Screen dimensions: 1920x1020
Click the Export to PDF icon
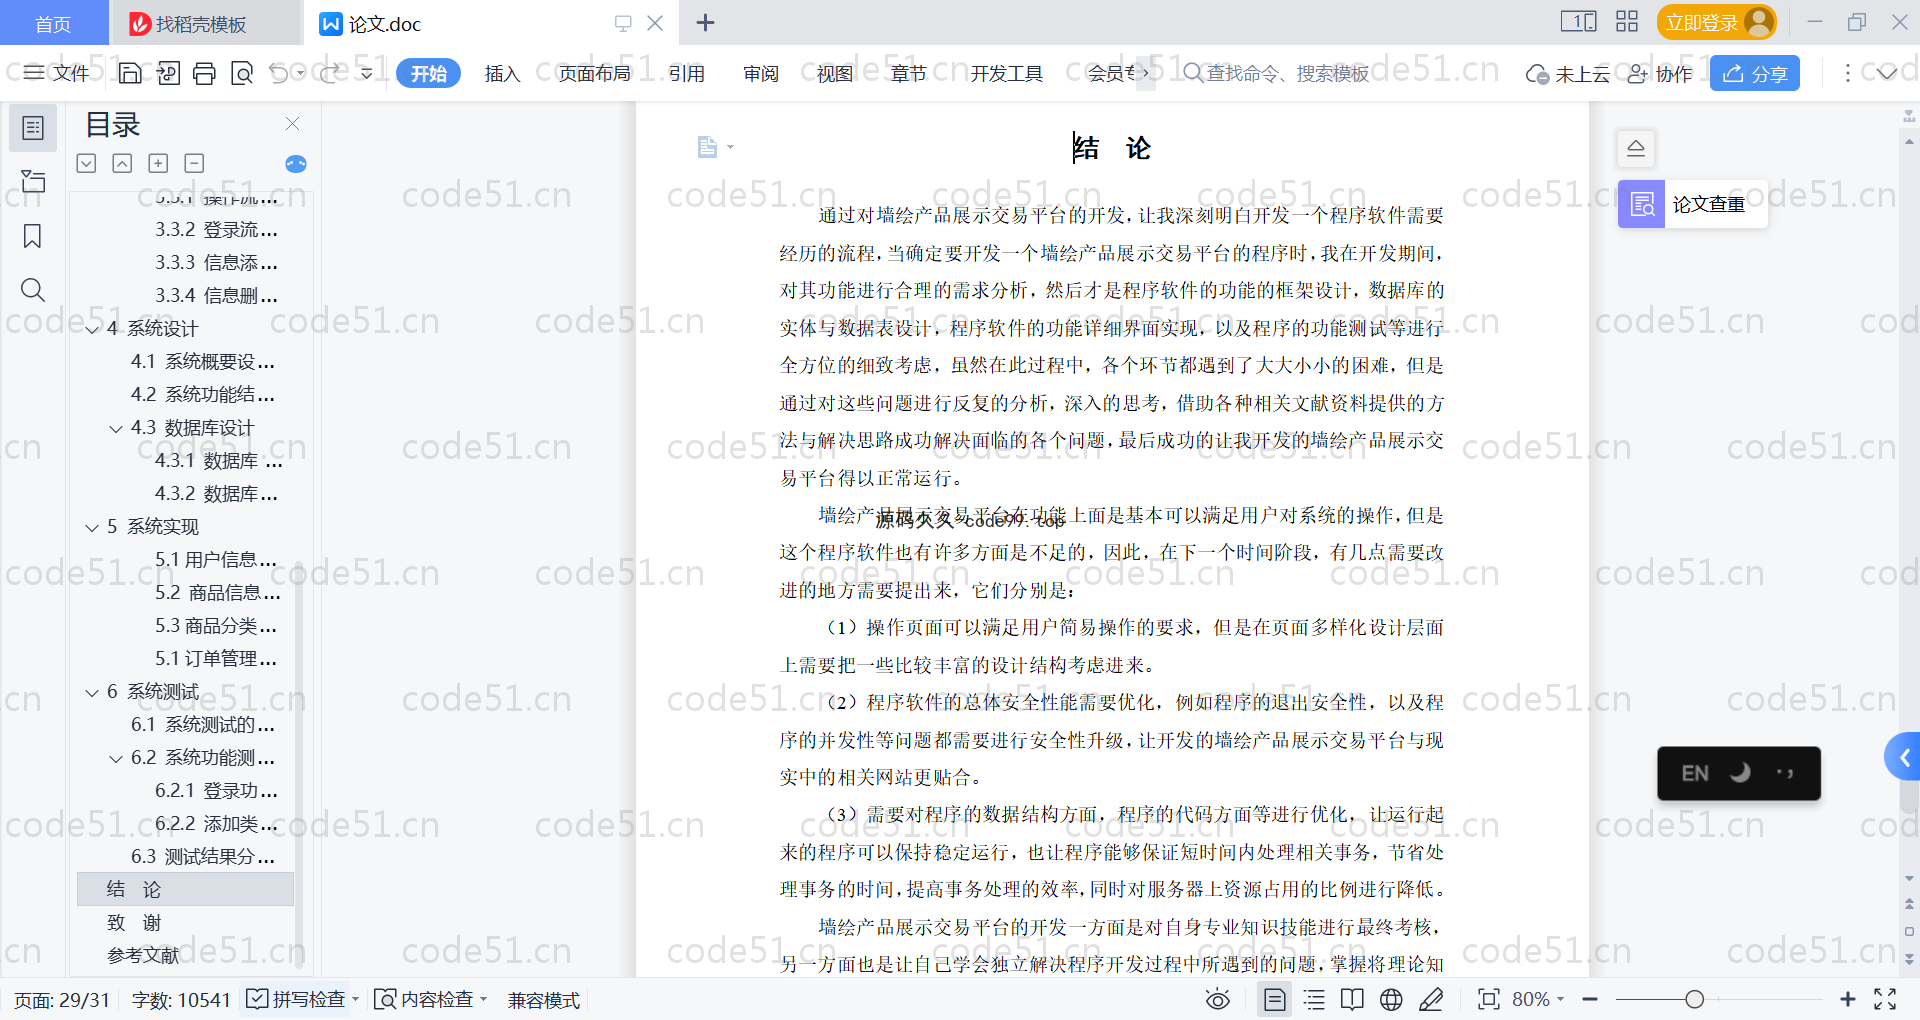coord(168,73)
